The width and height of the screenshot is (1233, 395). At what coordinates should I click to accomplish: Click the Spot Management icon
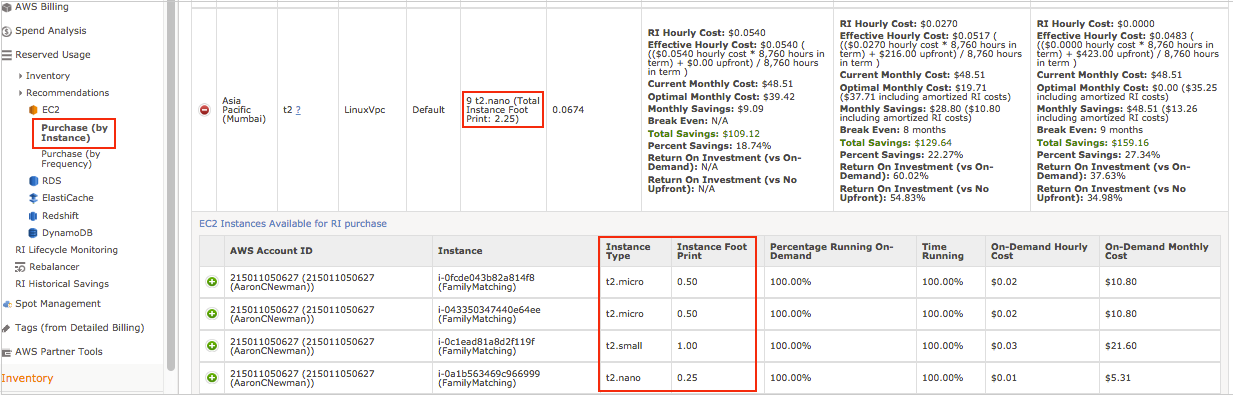pyautogui.click(x=7, y=303)
